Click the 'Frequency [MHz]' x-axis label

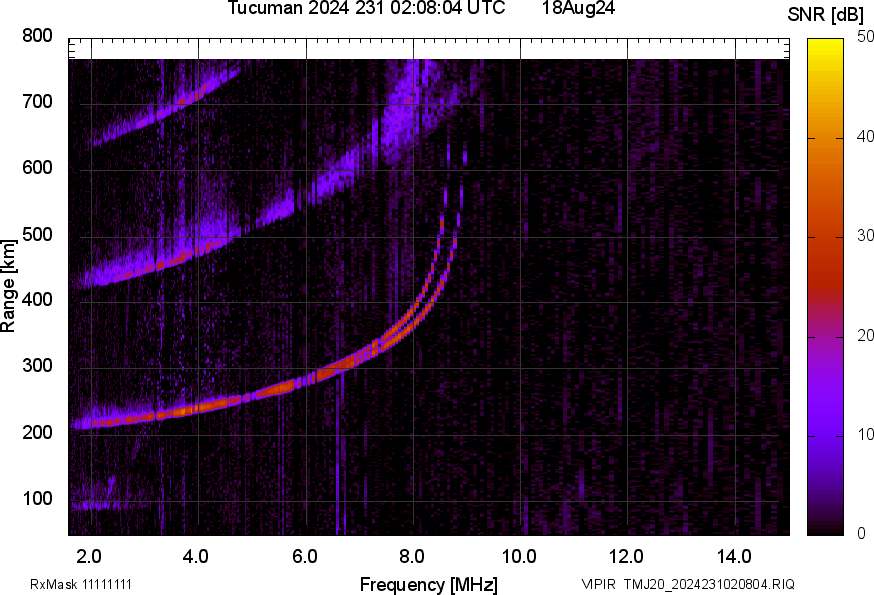pos(429,584)
